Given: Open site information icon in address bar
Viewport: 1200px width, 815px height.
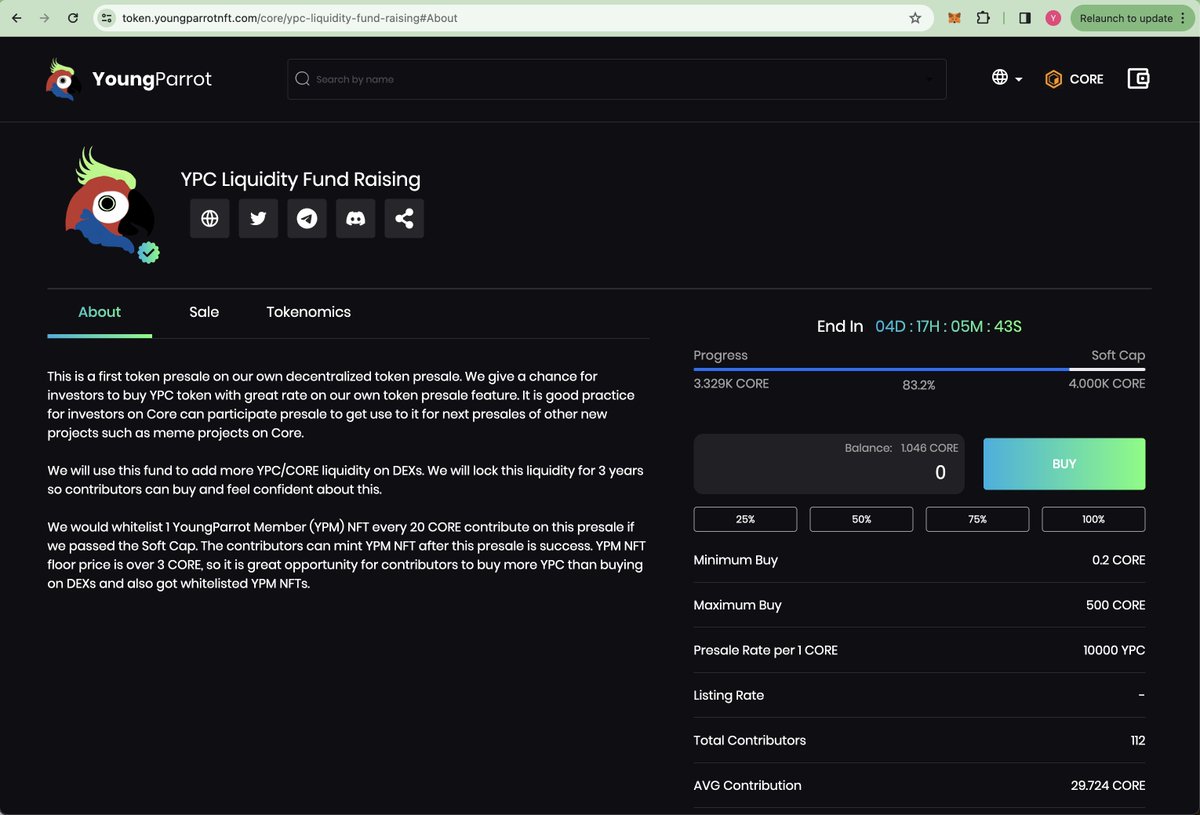Looking at the screenshot, I should (x=108, y=18).
